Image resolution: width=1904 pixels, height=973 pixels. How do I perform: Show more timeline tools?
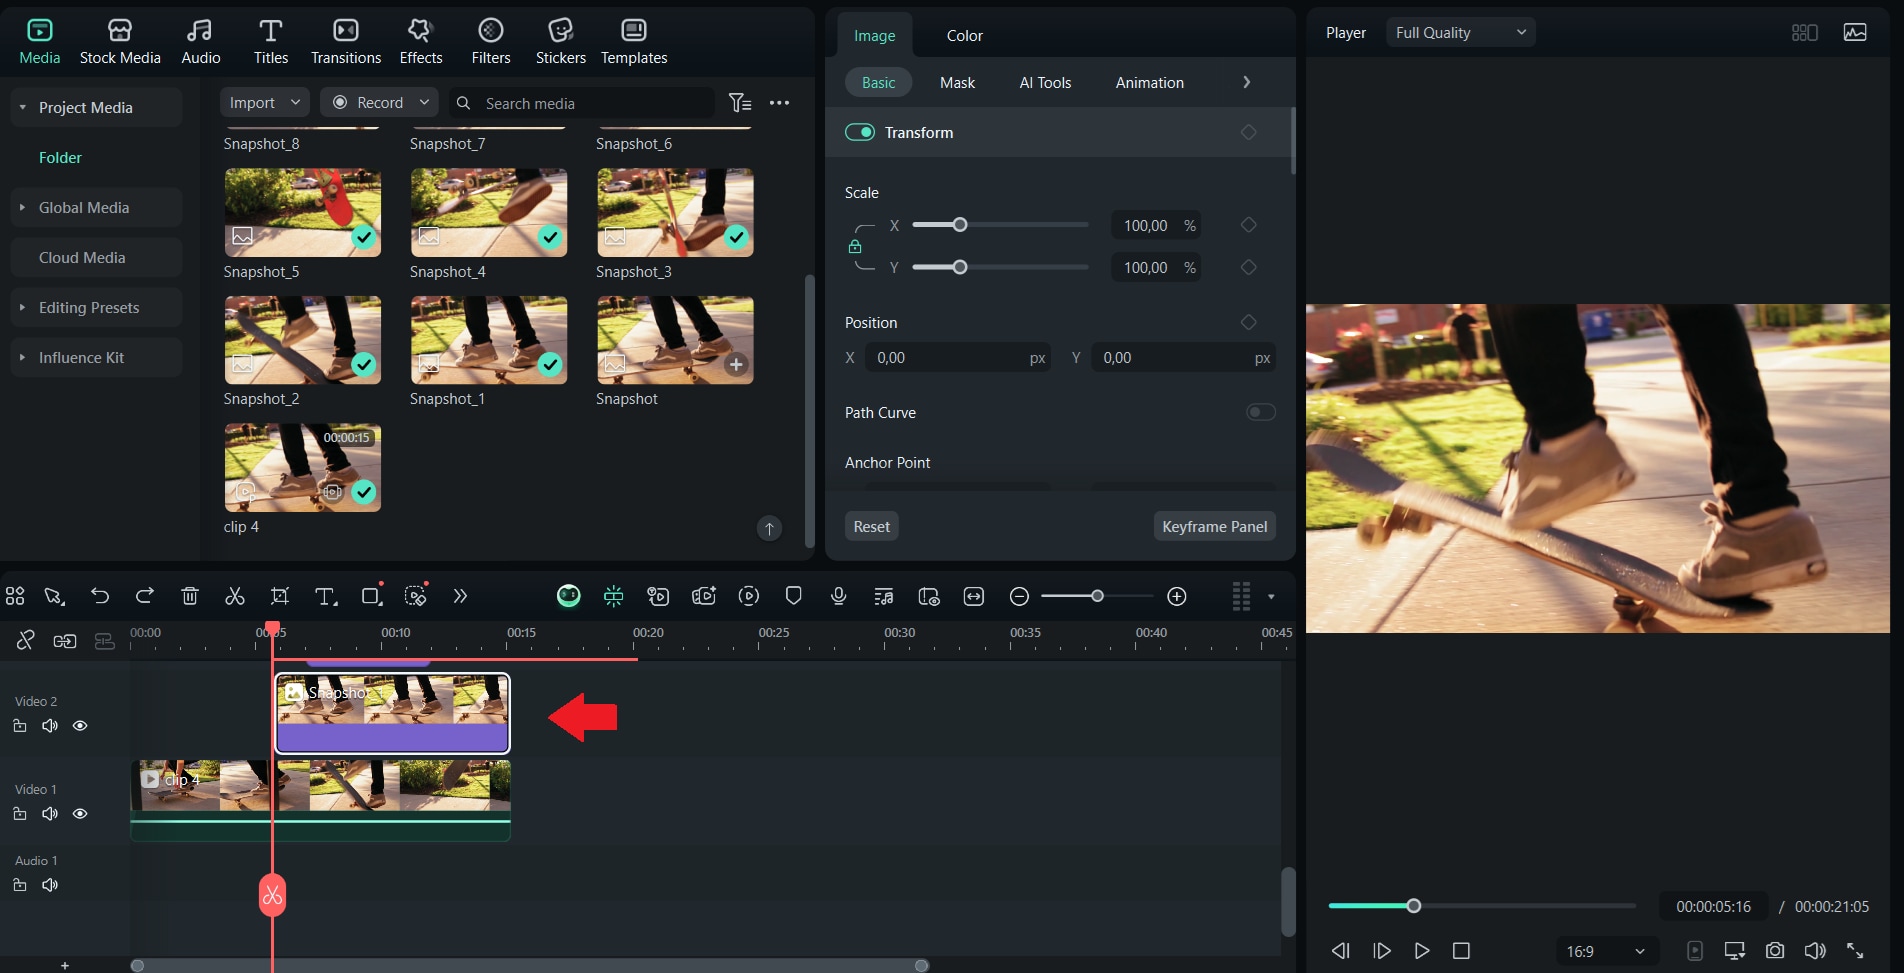coord(460,596)
